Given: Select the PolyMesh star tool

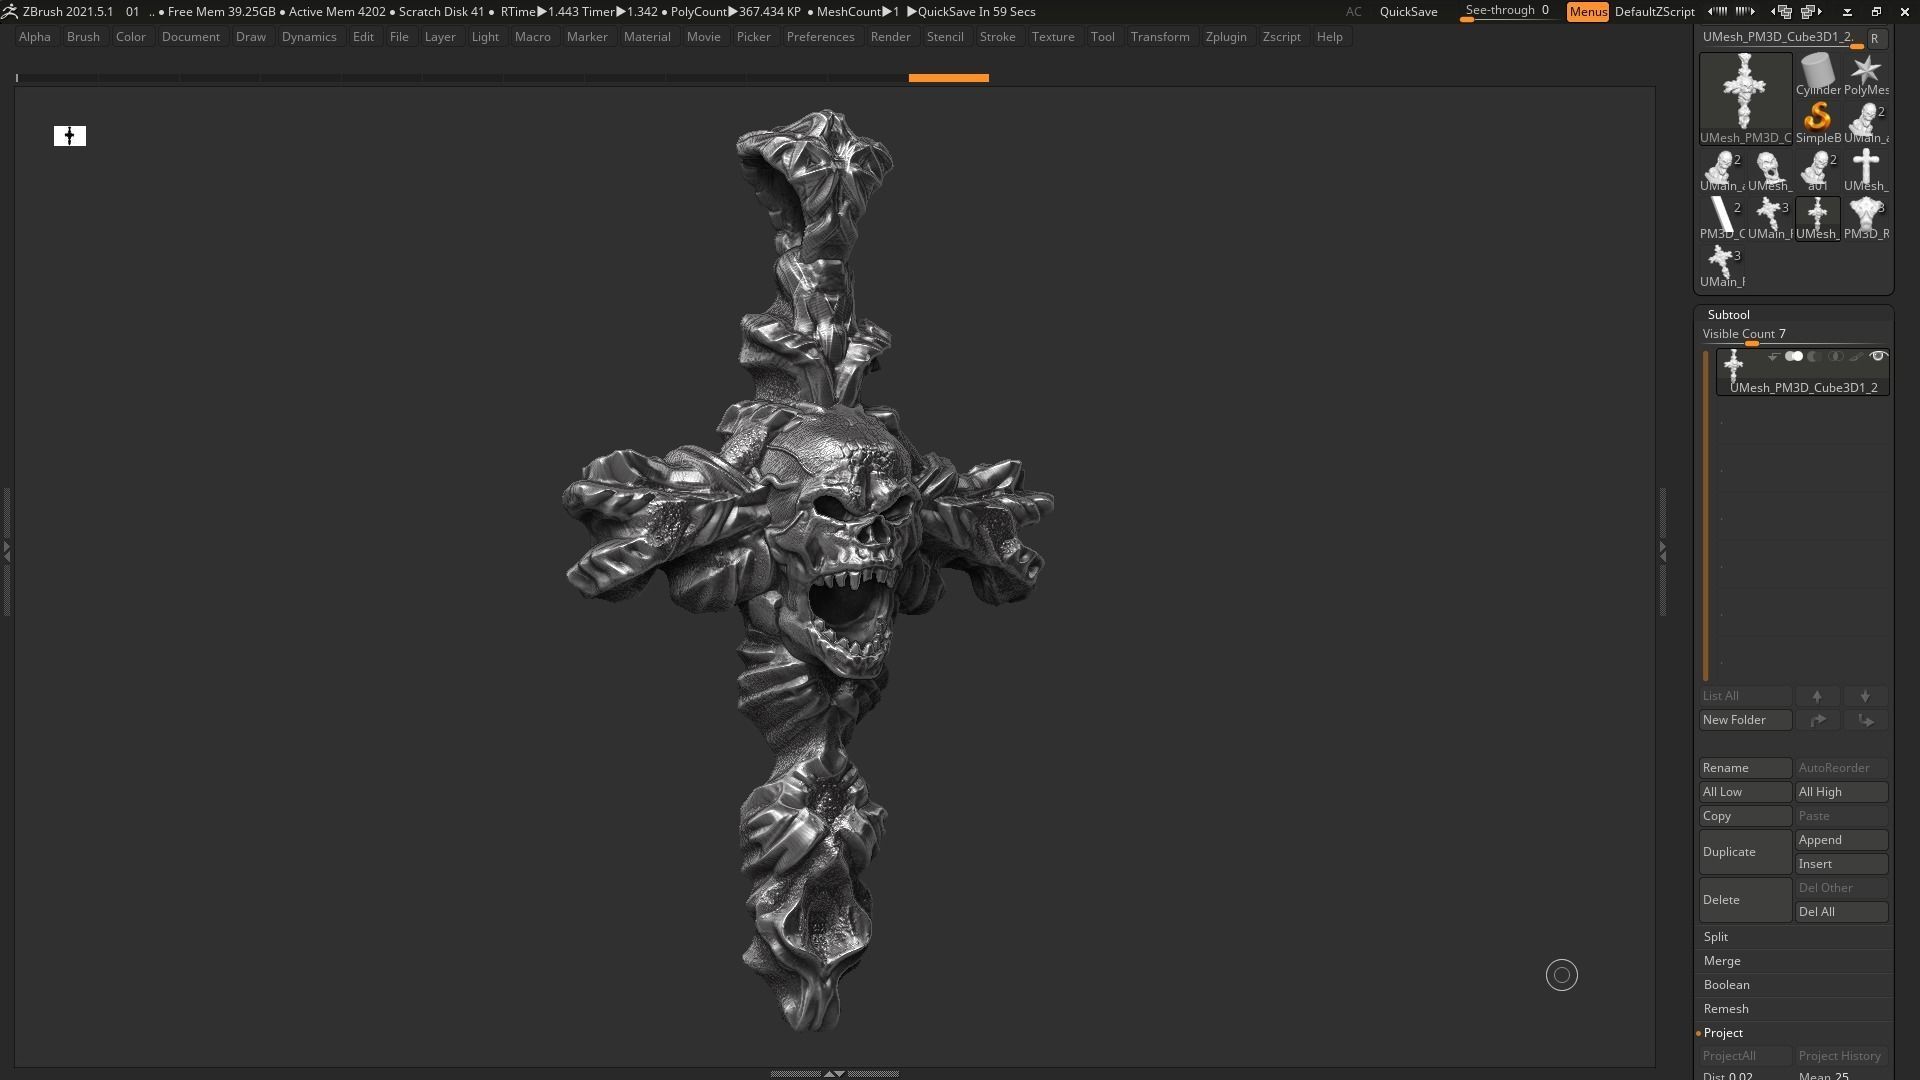Looking at the screenshot, I should pos(1865,75).
